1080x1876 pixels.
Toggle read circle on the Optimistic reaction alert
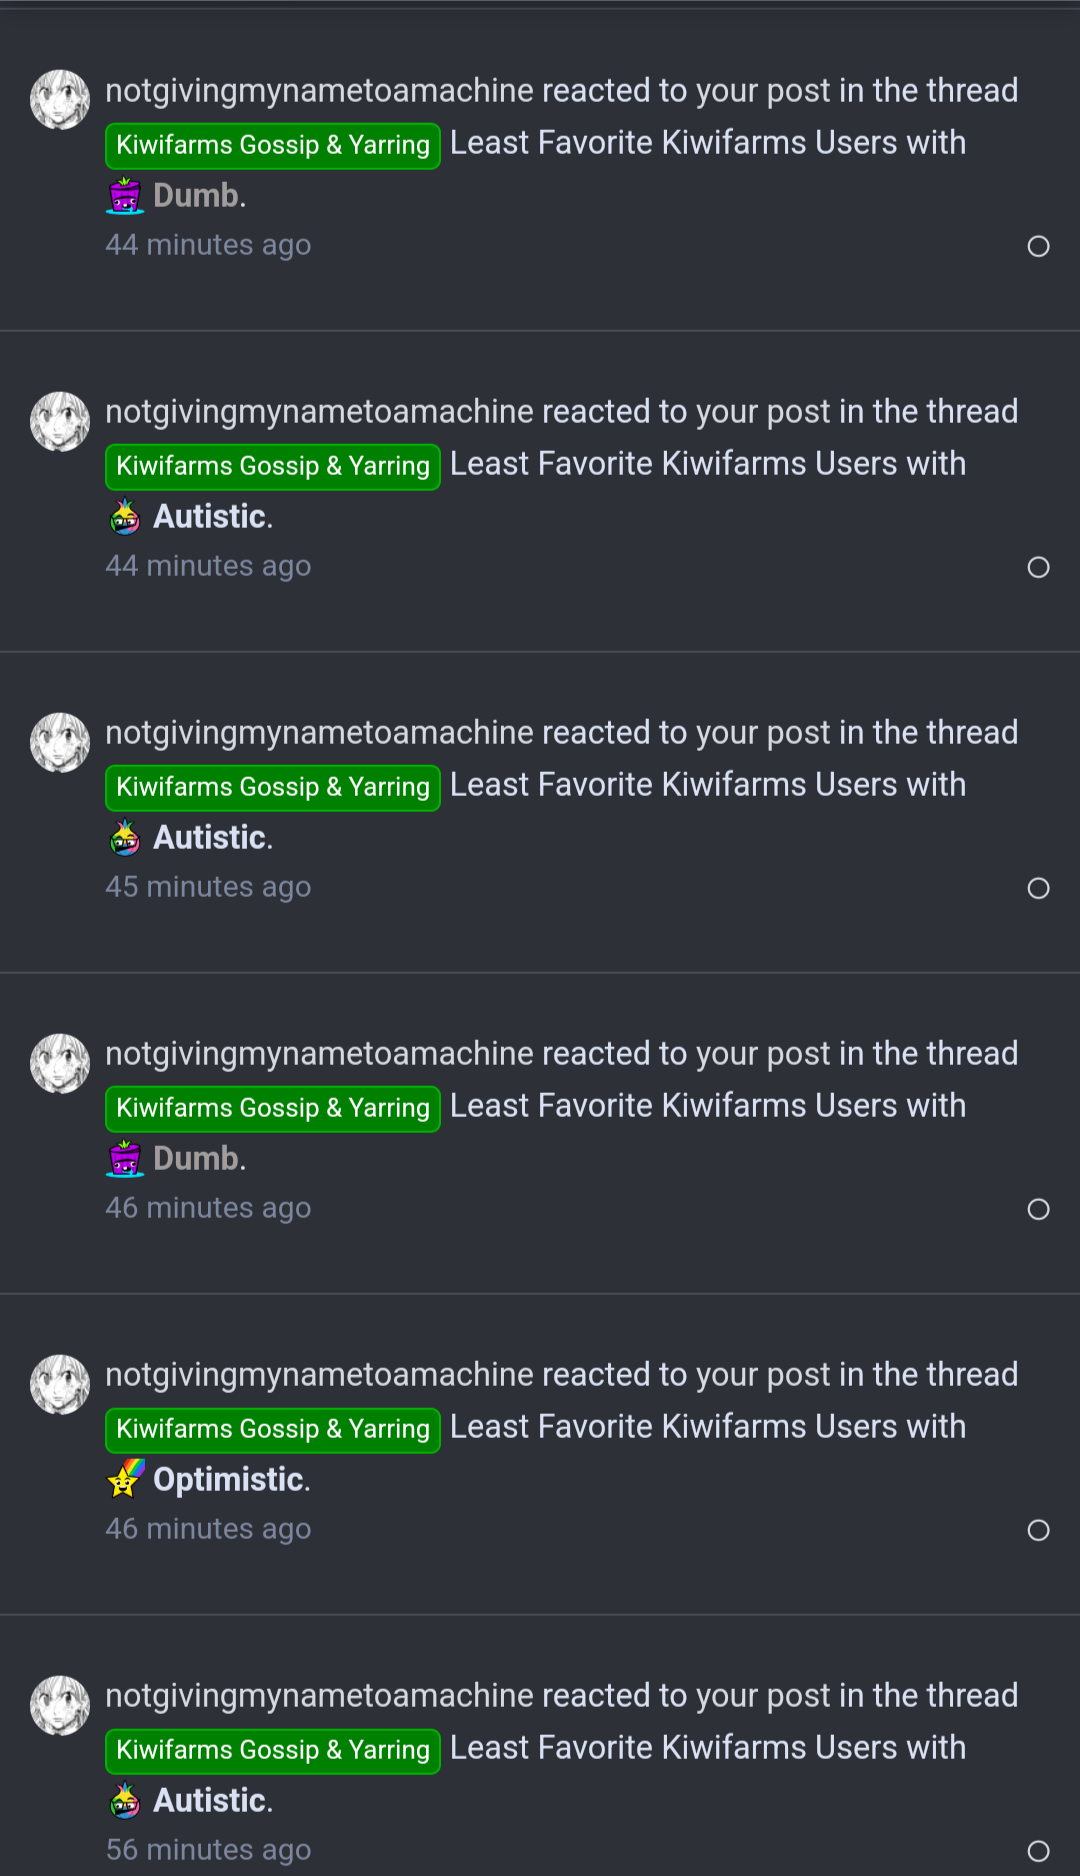click(1038, 1530)
